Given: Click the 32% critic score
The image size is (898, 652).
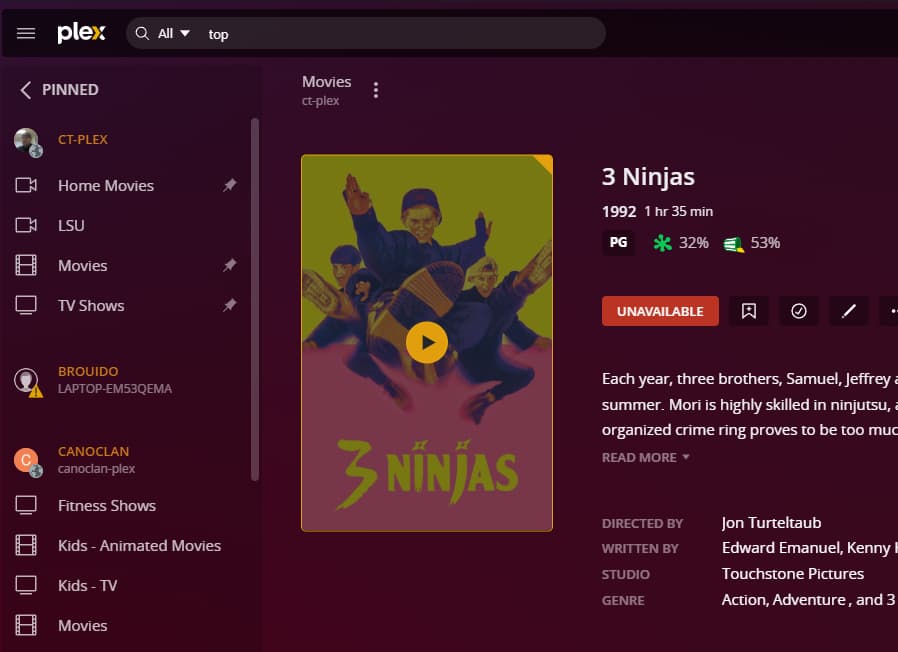Looking at the screenshot, I should point(694,243).
